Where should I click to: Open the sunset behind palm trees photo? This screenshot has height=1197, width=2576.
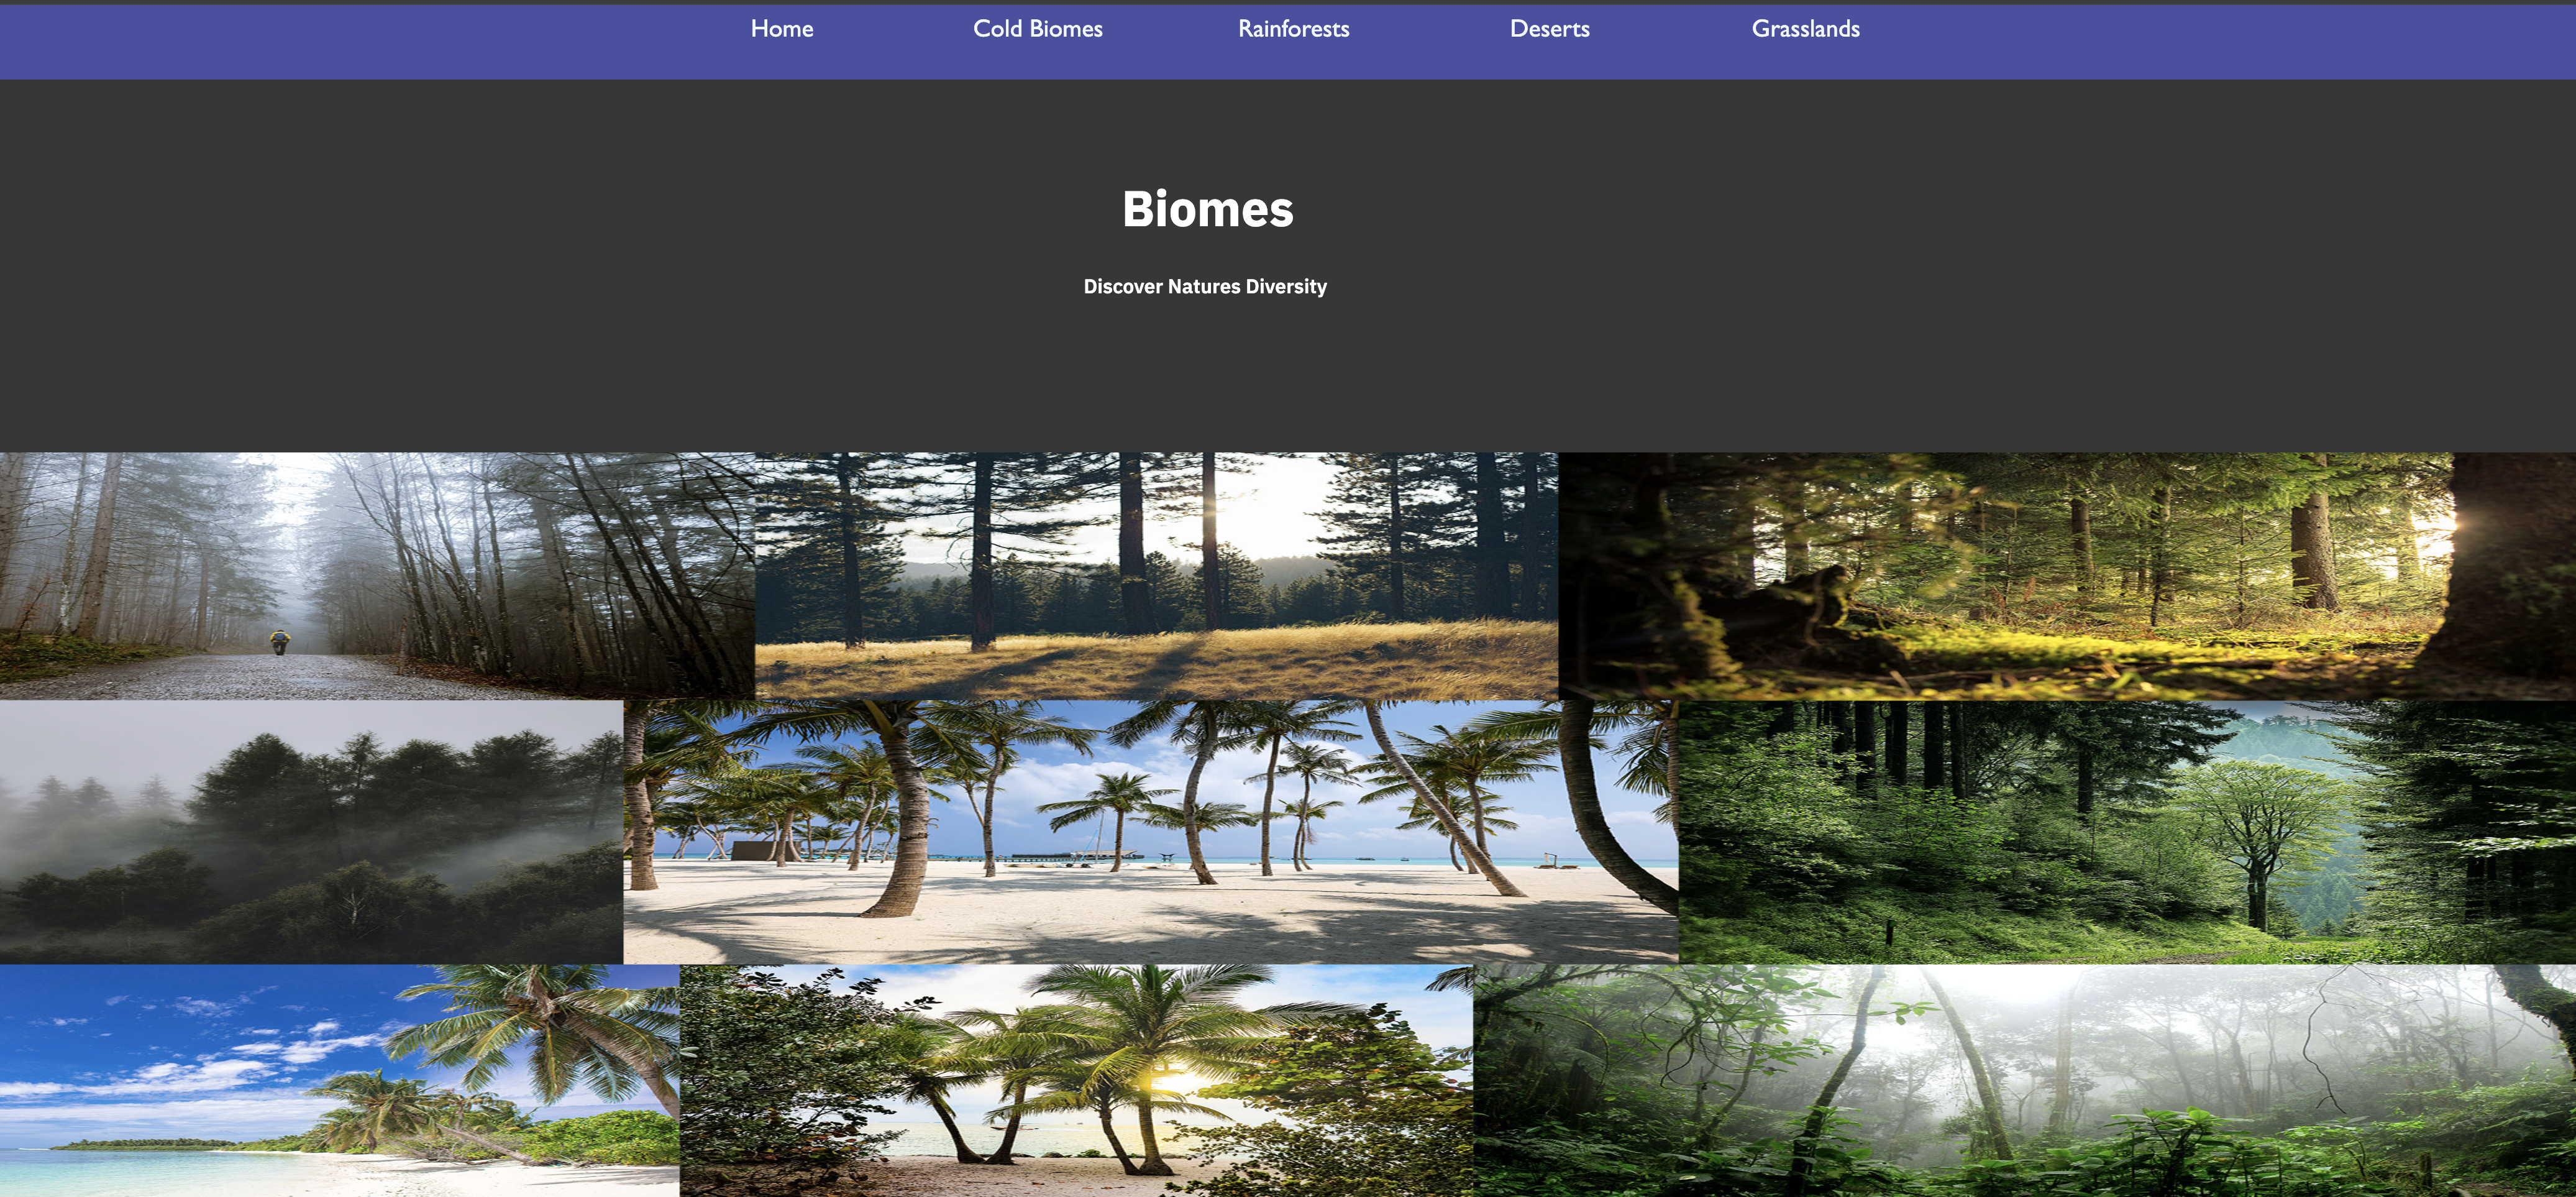pos(1075,1080)
